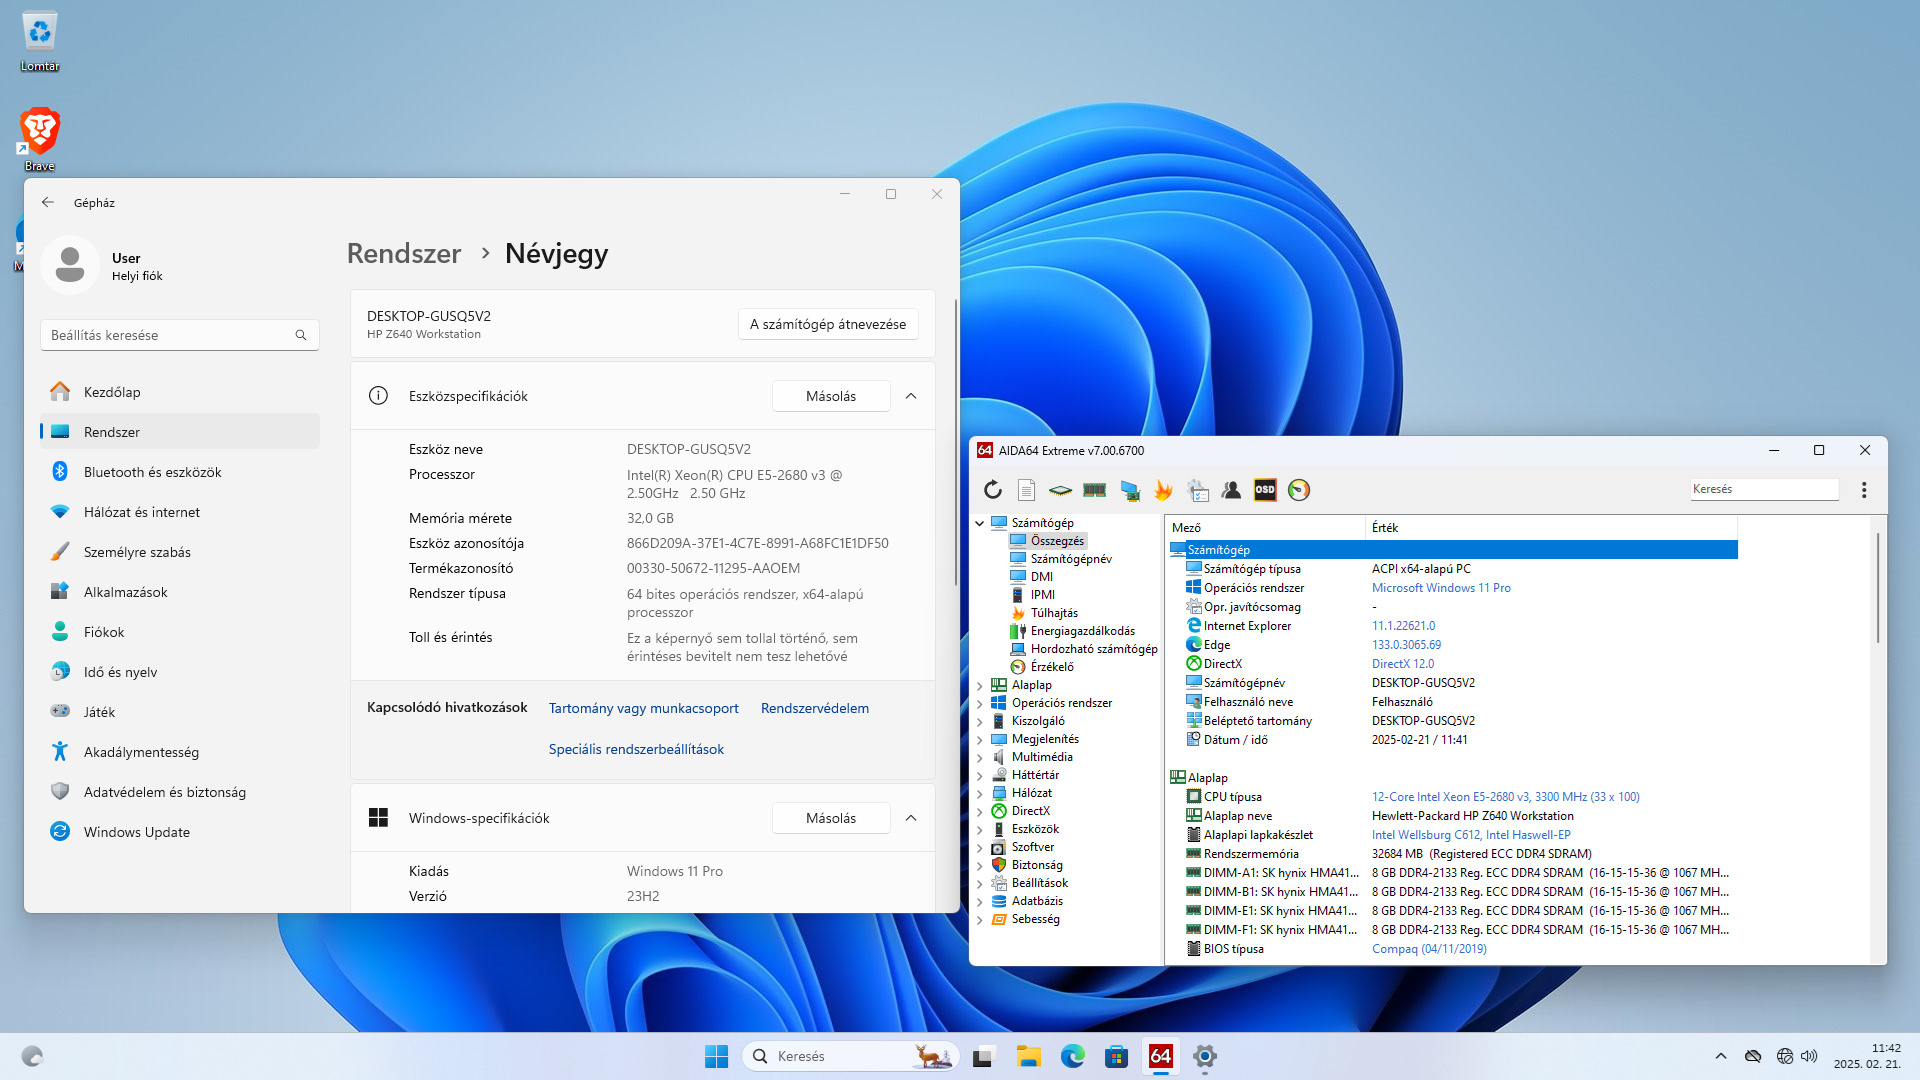Click the AIDA64 vertical scrollbar

coord(1877,590)
